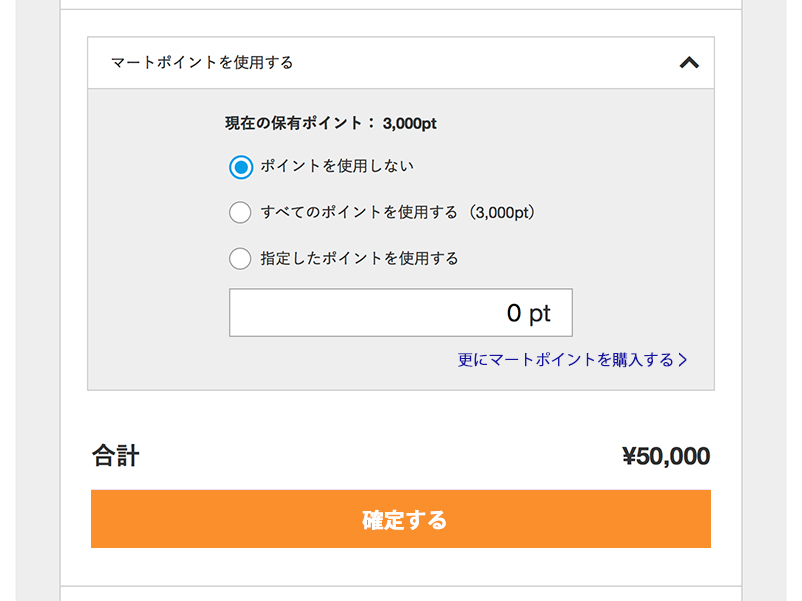This screenshot has width=802, height=601.
Task: Focus the points amount input field
Action: coord(400,313)
